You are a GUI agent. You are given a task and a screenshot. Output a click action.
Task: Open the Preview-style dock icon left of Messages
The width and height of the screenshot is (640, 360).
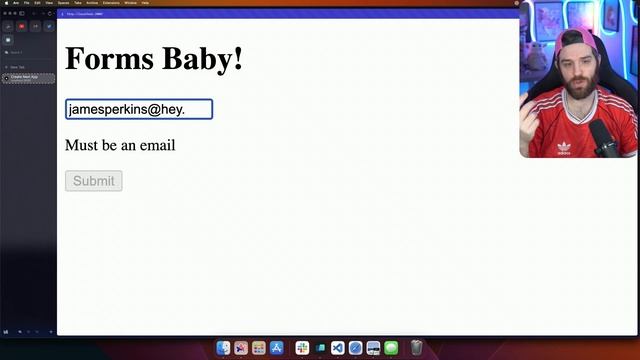tap(373, 348)
